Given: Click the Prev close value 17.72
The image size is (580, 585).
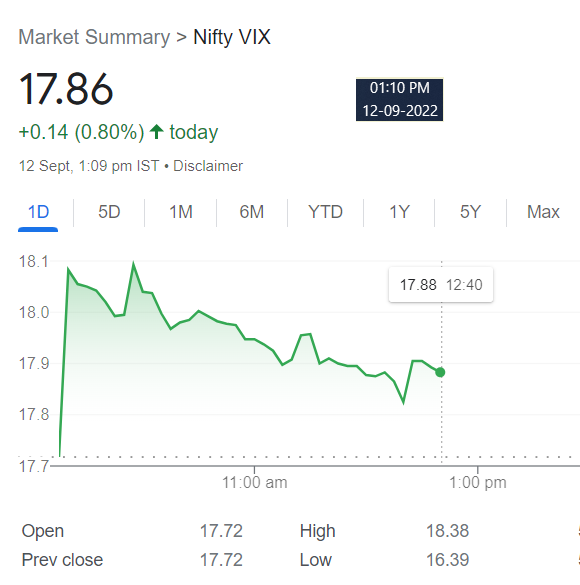Looking at the screenshot, I should 221,560.
